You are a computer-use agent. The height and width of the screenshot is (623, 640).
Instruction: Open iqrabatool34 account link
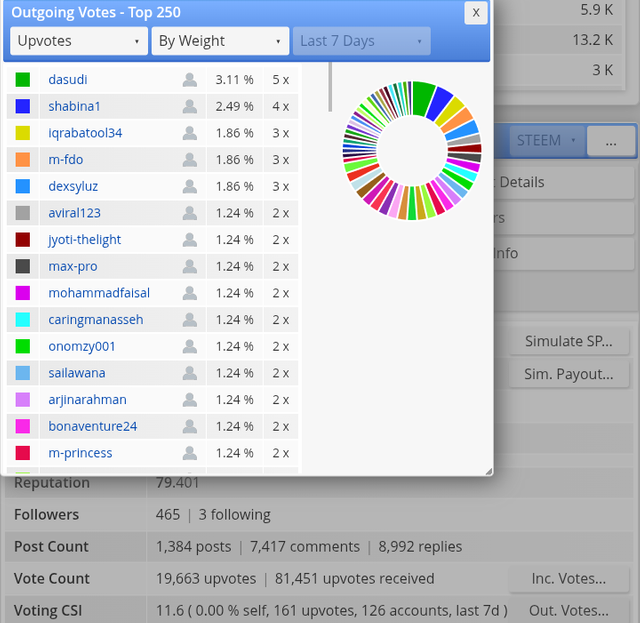click(x=85, y=133)
